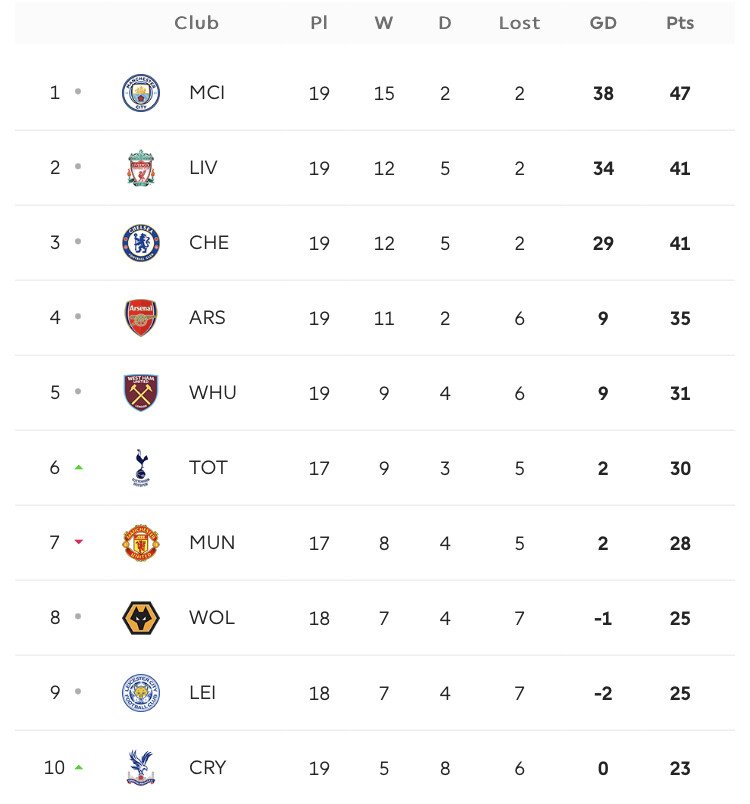Click the Manchester City club crest
750x804 pixels.
pyautogui.click(x=141, y=93)
